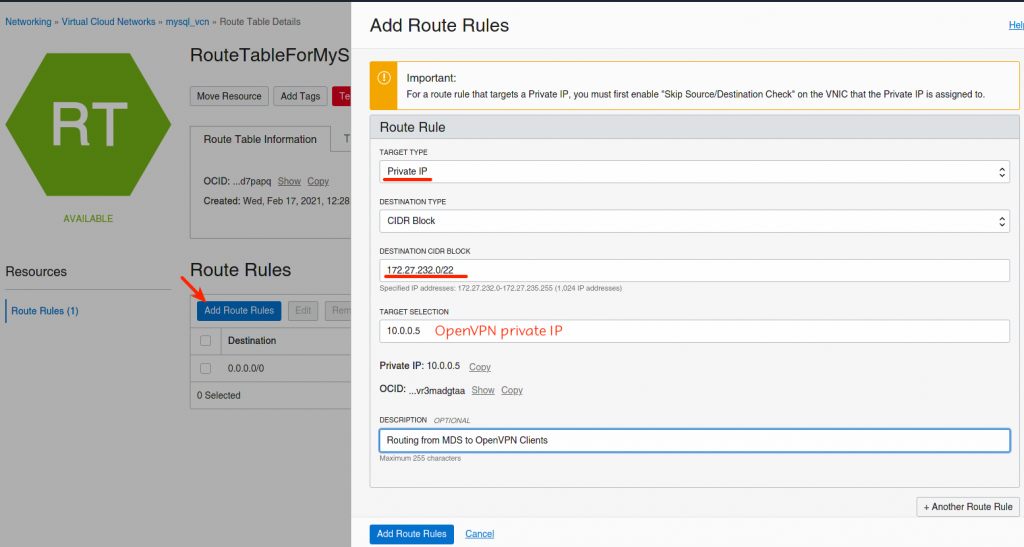The image size is (1024, 547).
Task: Cancel the Add Route Rules dialog
Action: click(480, 534)
